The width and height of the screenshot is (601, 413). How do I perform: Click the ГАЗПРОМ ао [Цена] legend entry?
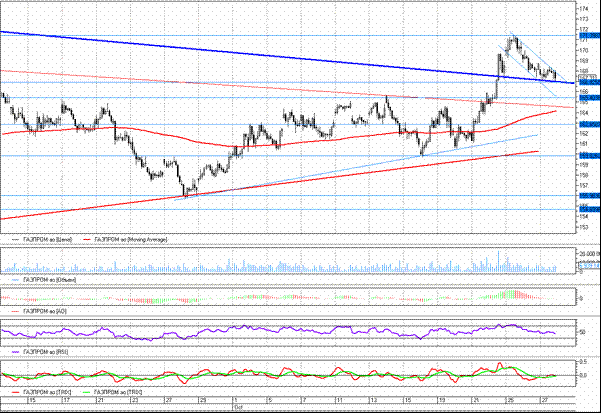pyautogui.click(x=42, y=239)
